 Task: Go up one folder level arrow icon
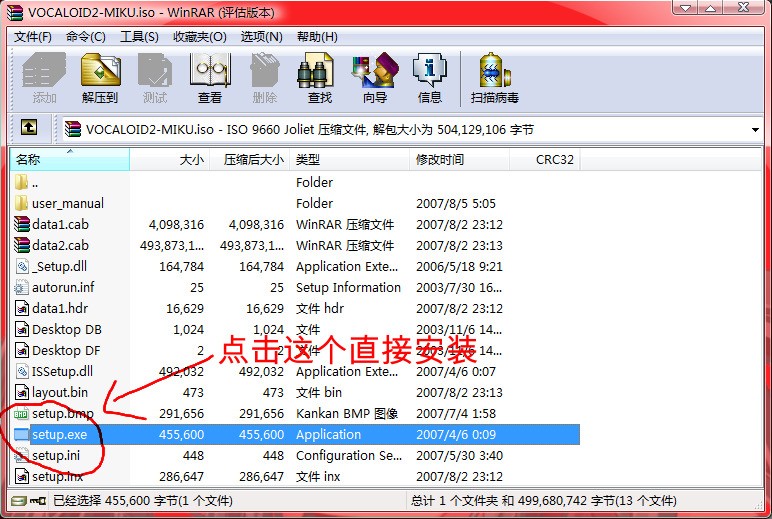tap(29, 128)
